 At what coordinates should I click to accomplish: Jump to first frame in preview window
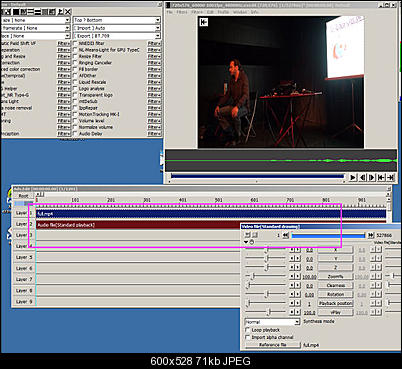click(381, 177)
